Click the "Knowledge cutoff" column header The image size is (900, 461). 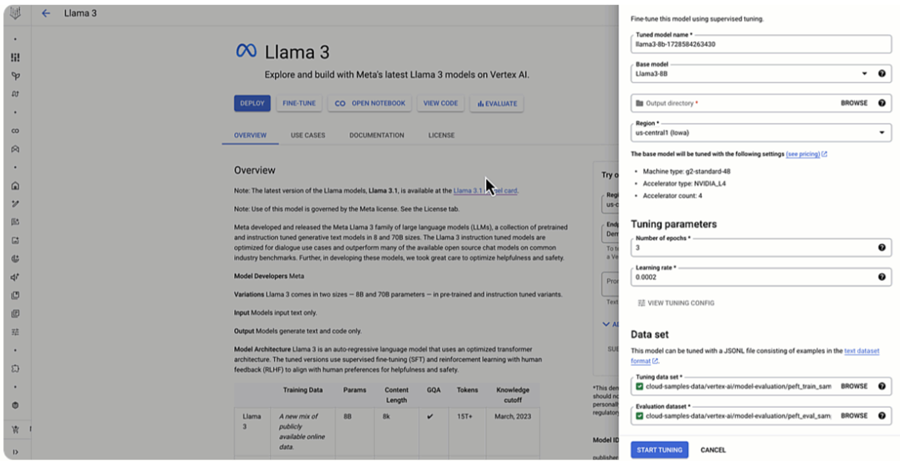pyautogui.click(x=513, y=395)
